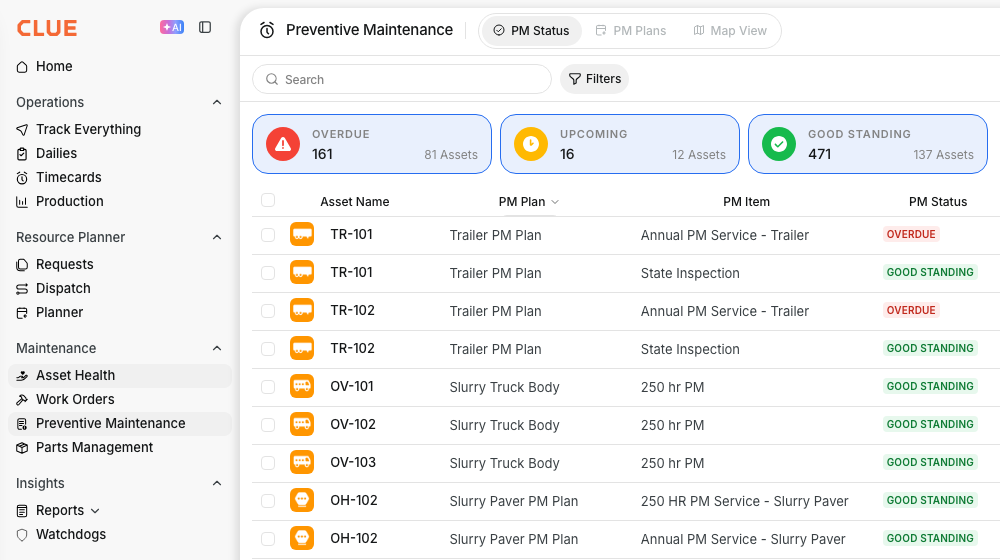The width and height of the screenshot is (1000, 560).
Task: Click the Requests icon
Action: 22,265
